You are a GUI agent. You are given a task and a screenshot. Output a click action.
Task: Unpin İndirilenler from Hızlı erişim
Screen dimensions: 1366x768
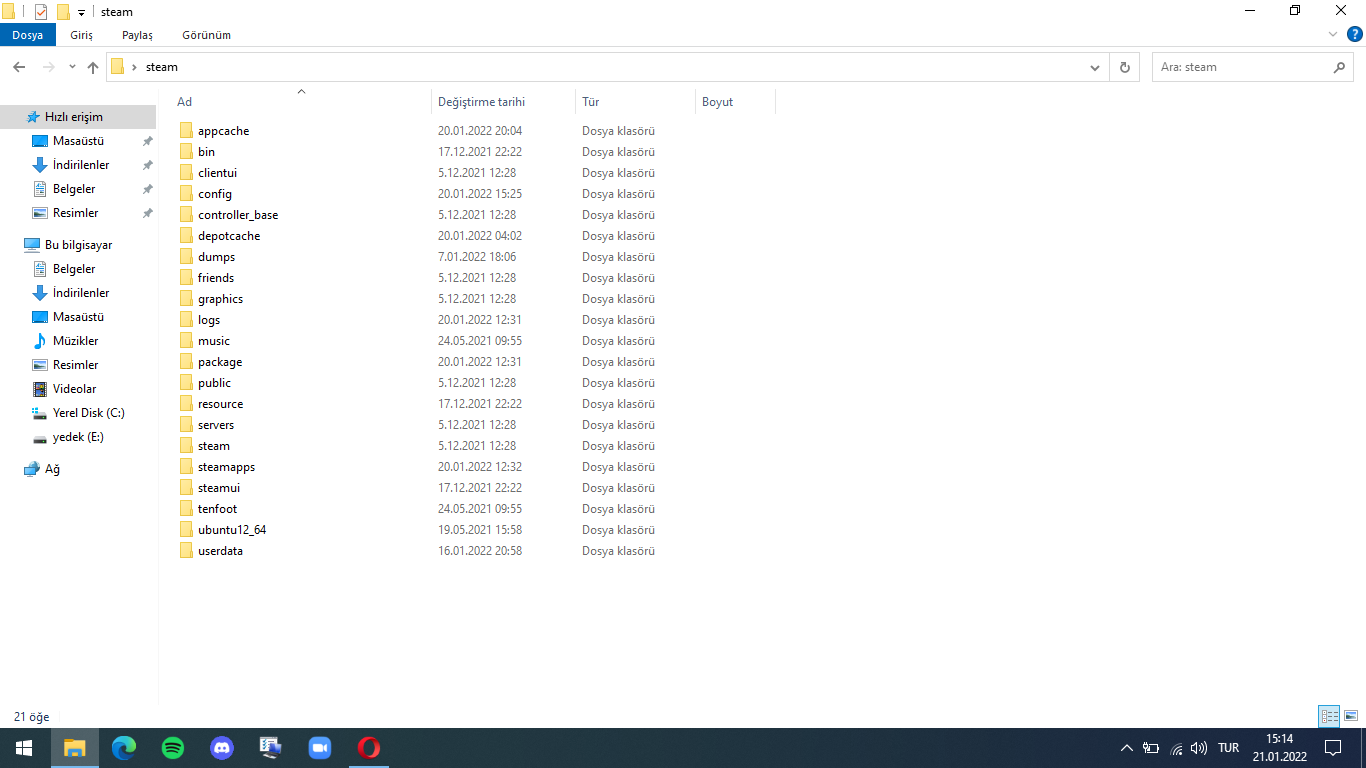[148, 165]
